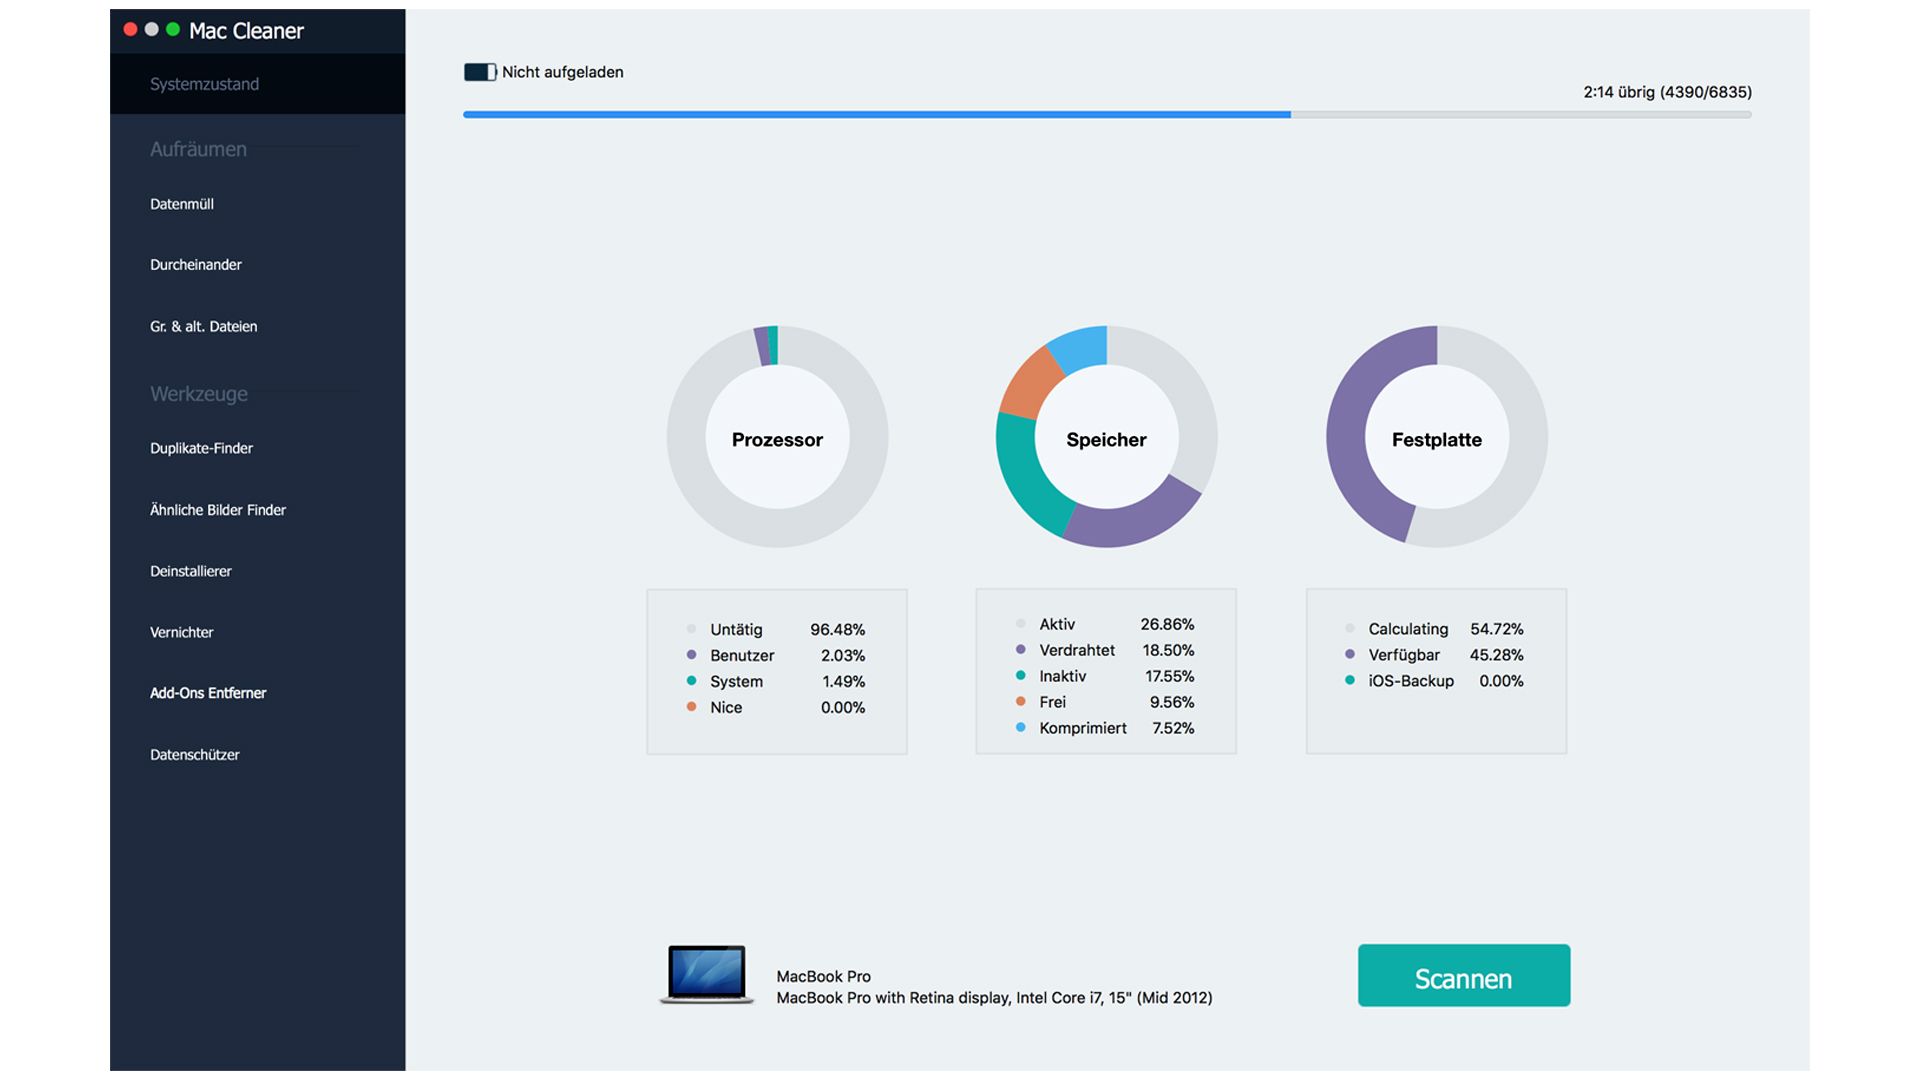Click the green Verfügbar color dot
1920x1080 pixels.
pyautogui.click(x=1350, y=655)
